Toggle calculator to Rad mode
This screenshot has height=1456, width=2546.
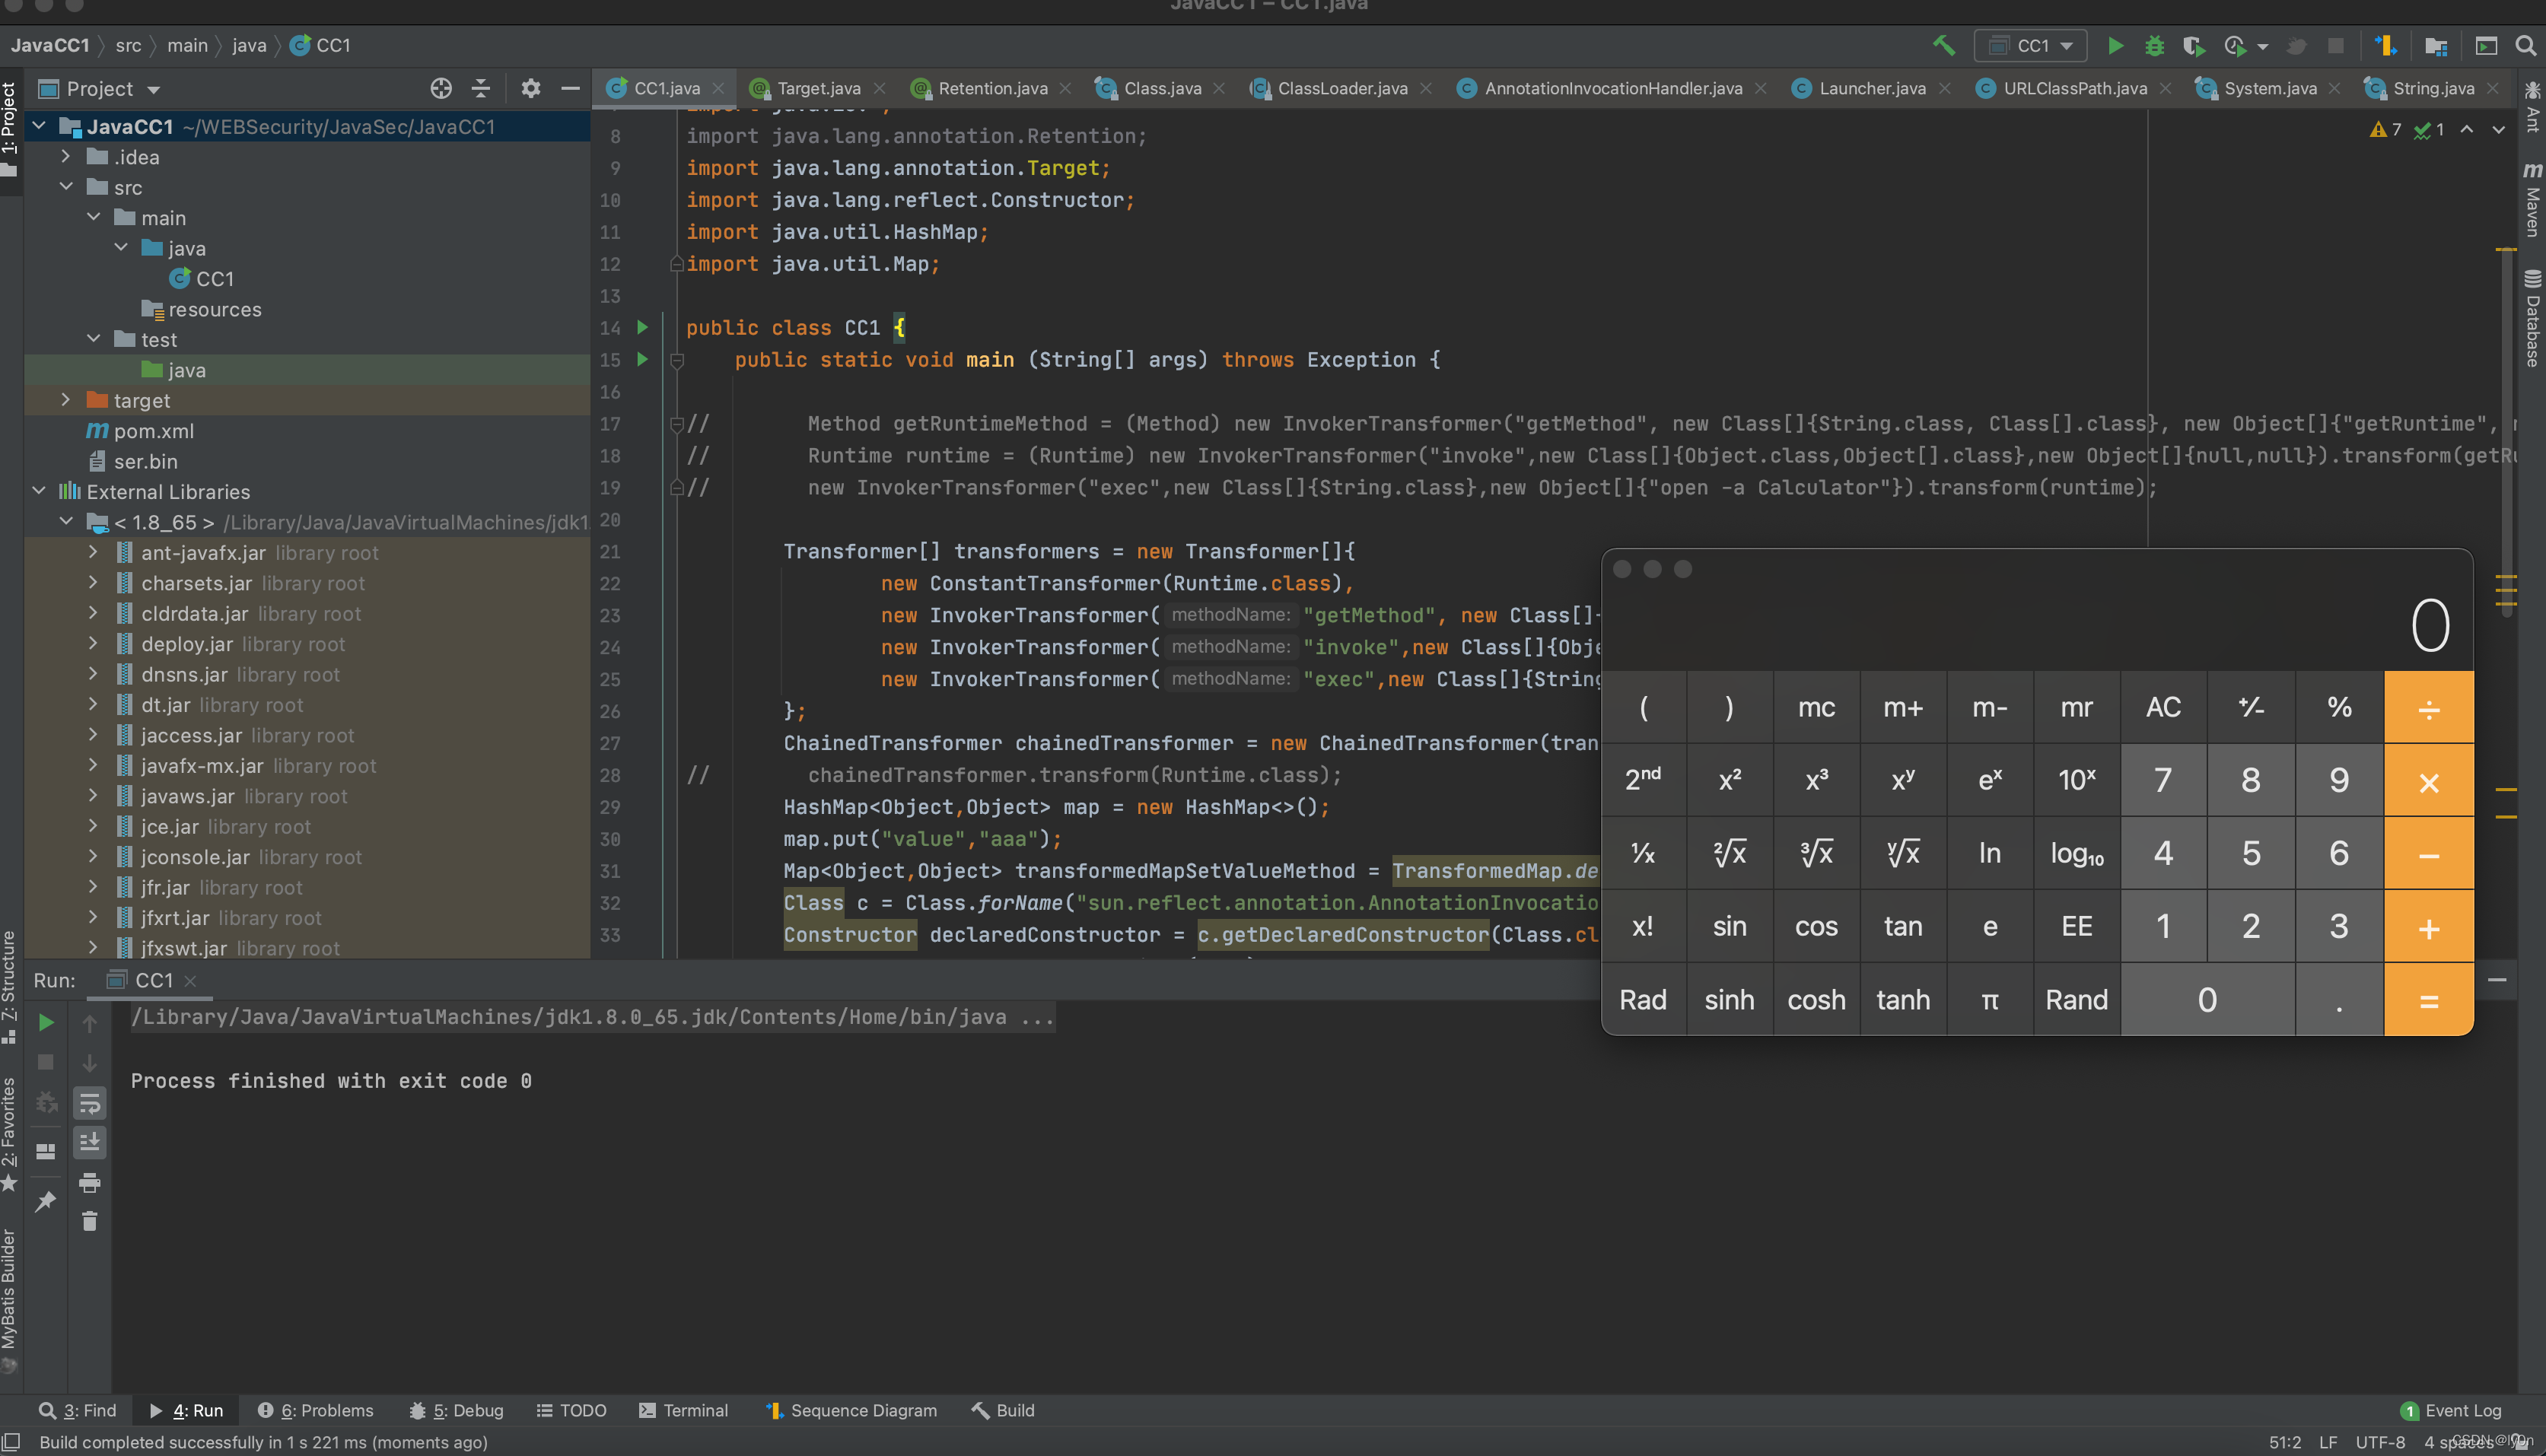coord(1643,999)
